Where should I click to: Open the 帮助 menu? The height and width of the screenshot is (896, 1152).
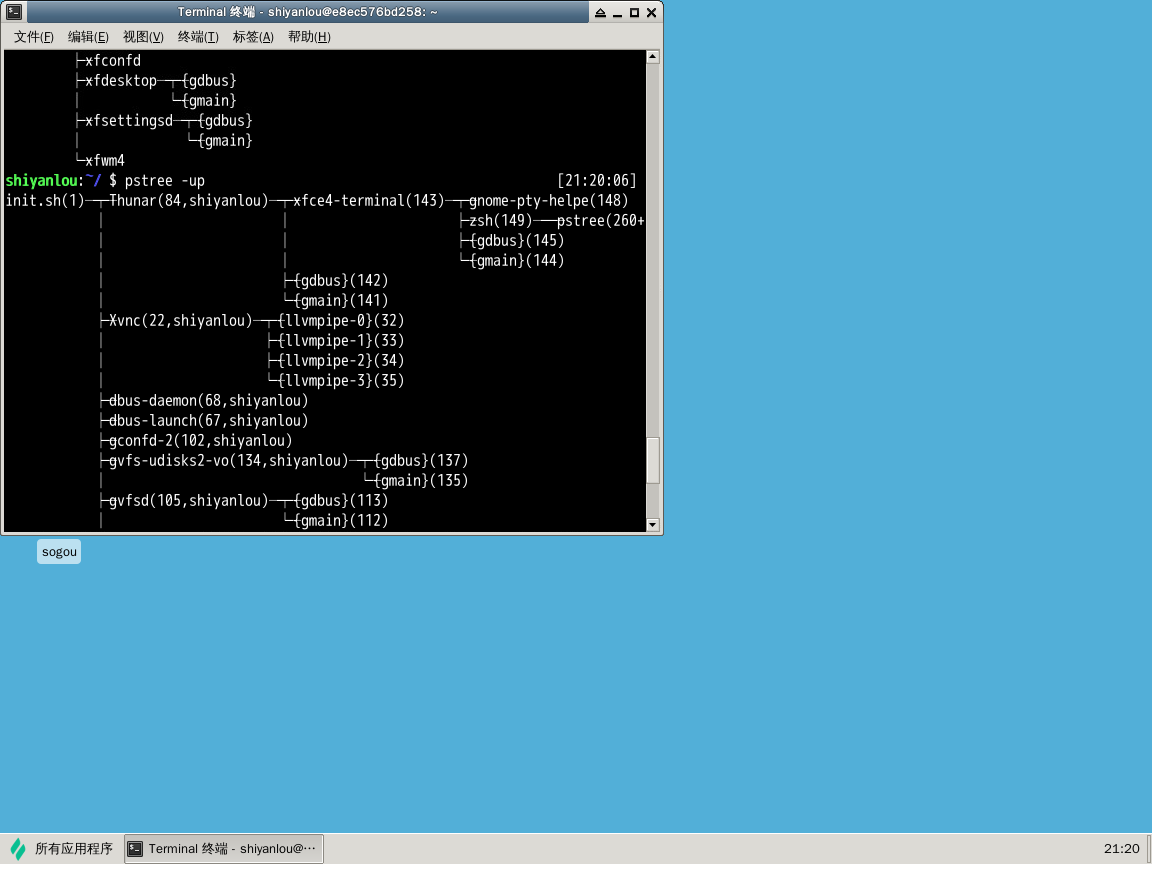pyautogui.click(x=308, y=36)
